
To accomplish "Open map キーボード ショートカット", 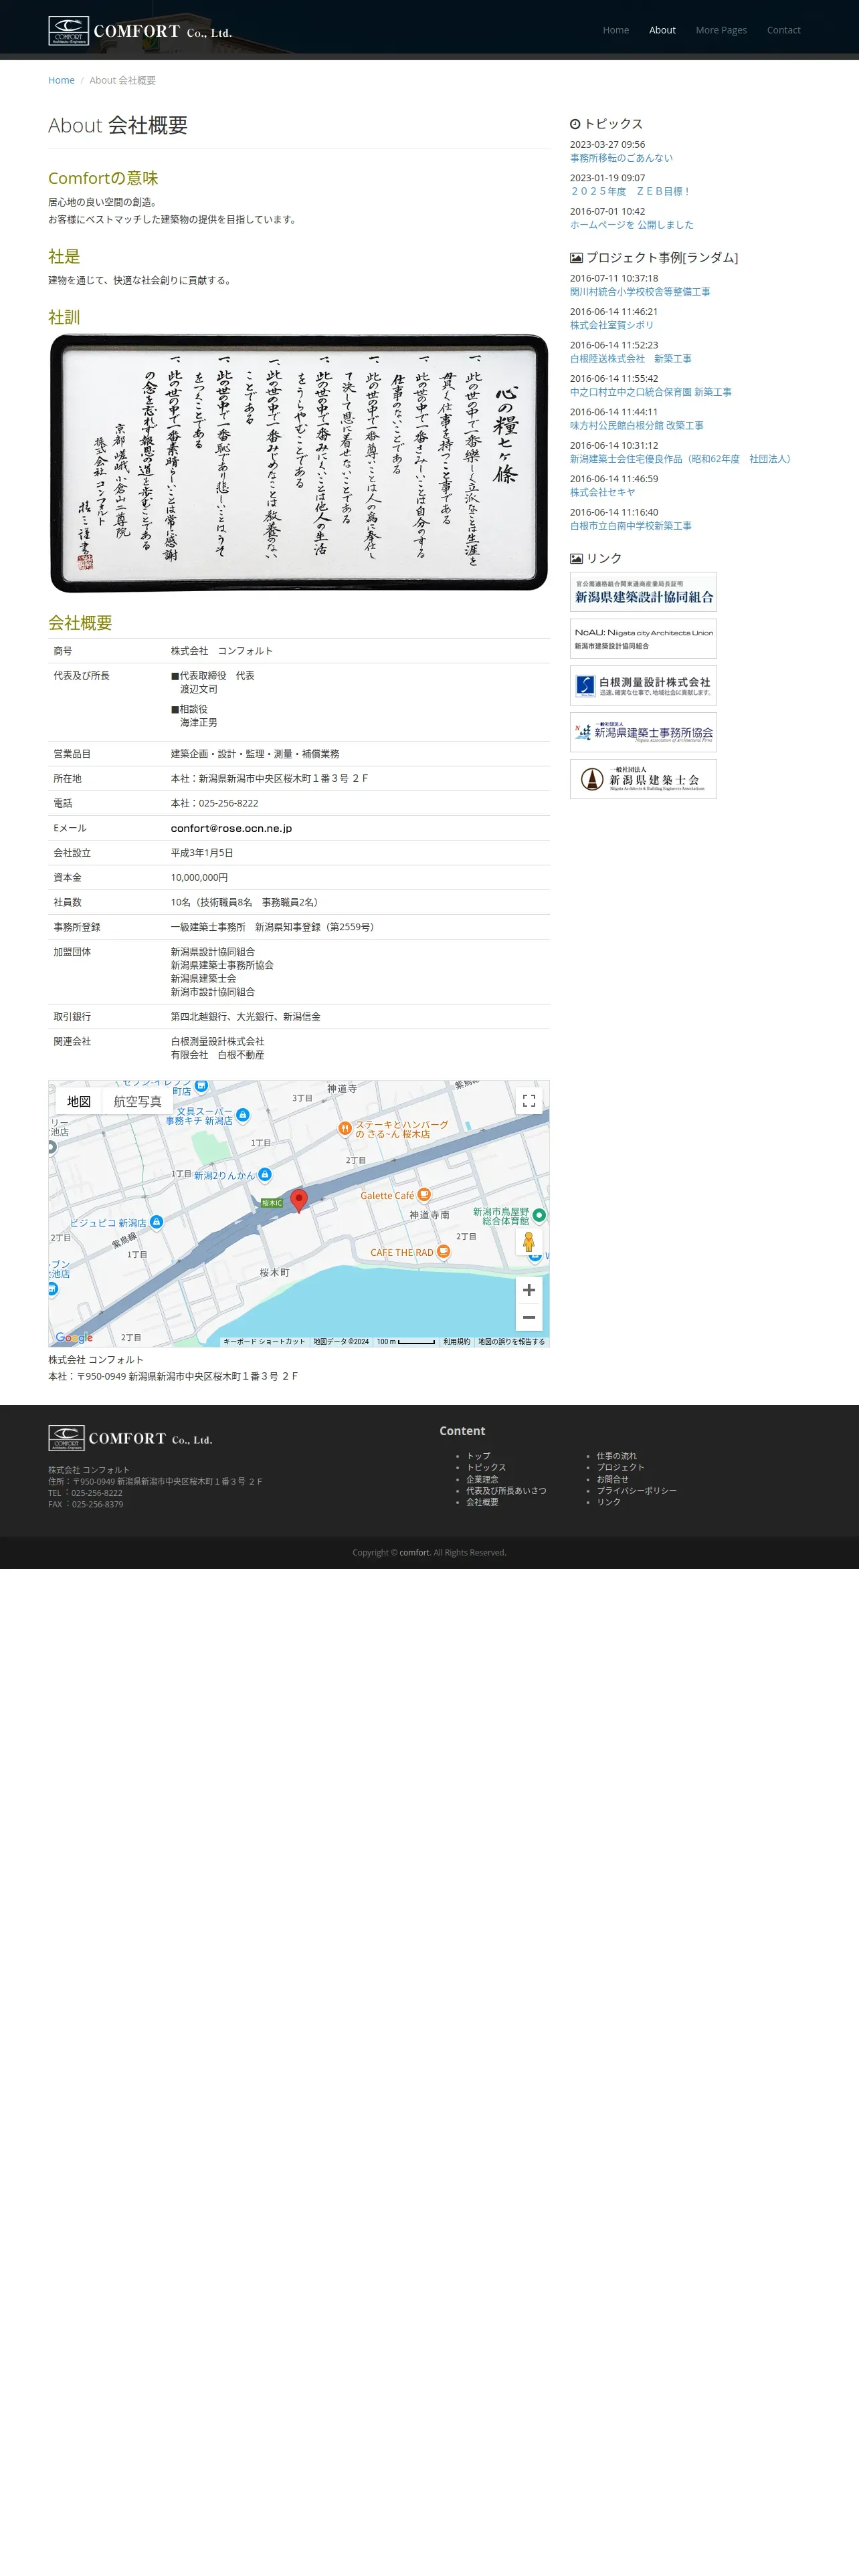I will pyautogui.click(x=264, y=1342).
